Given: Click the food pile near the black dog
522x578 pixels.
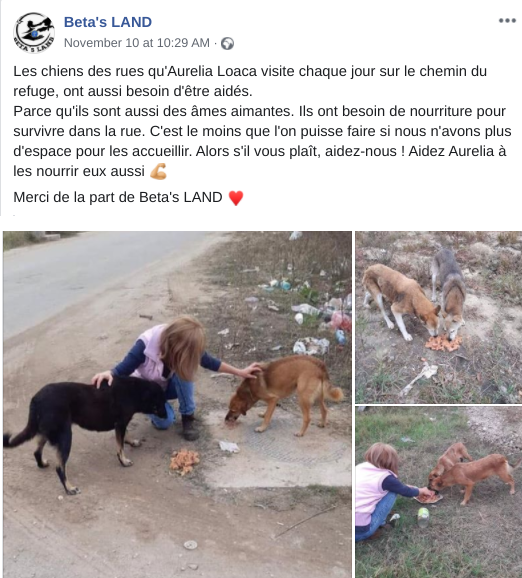Looking at the screenshot, I should 185,462.
